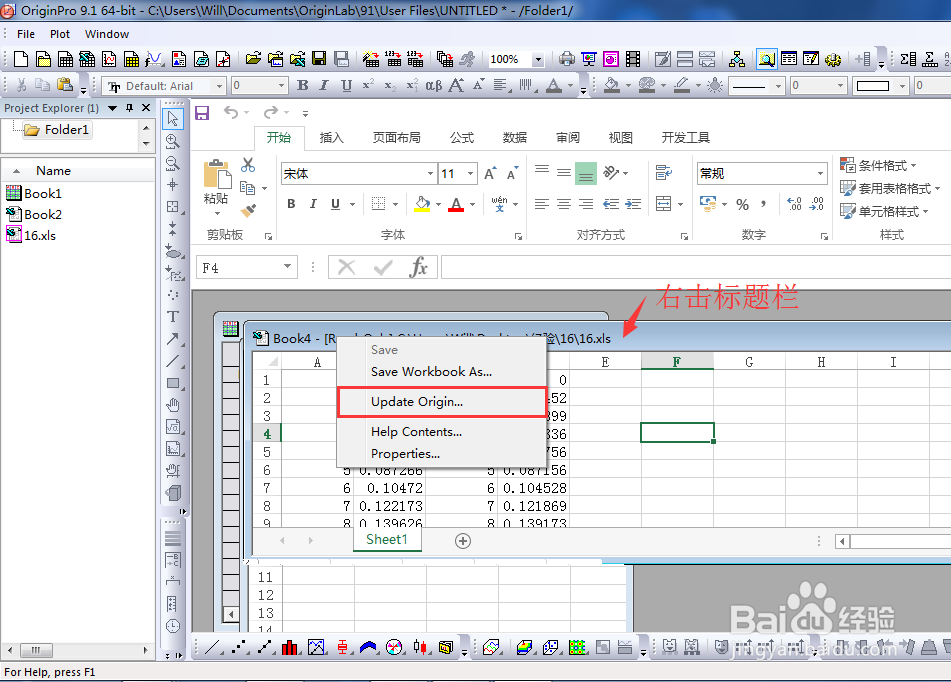Click the 粘贴 paste button
Screen dimensions: 951x682
click(x=217, y=187)
